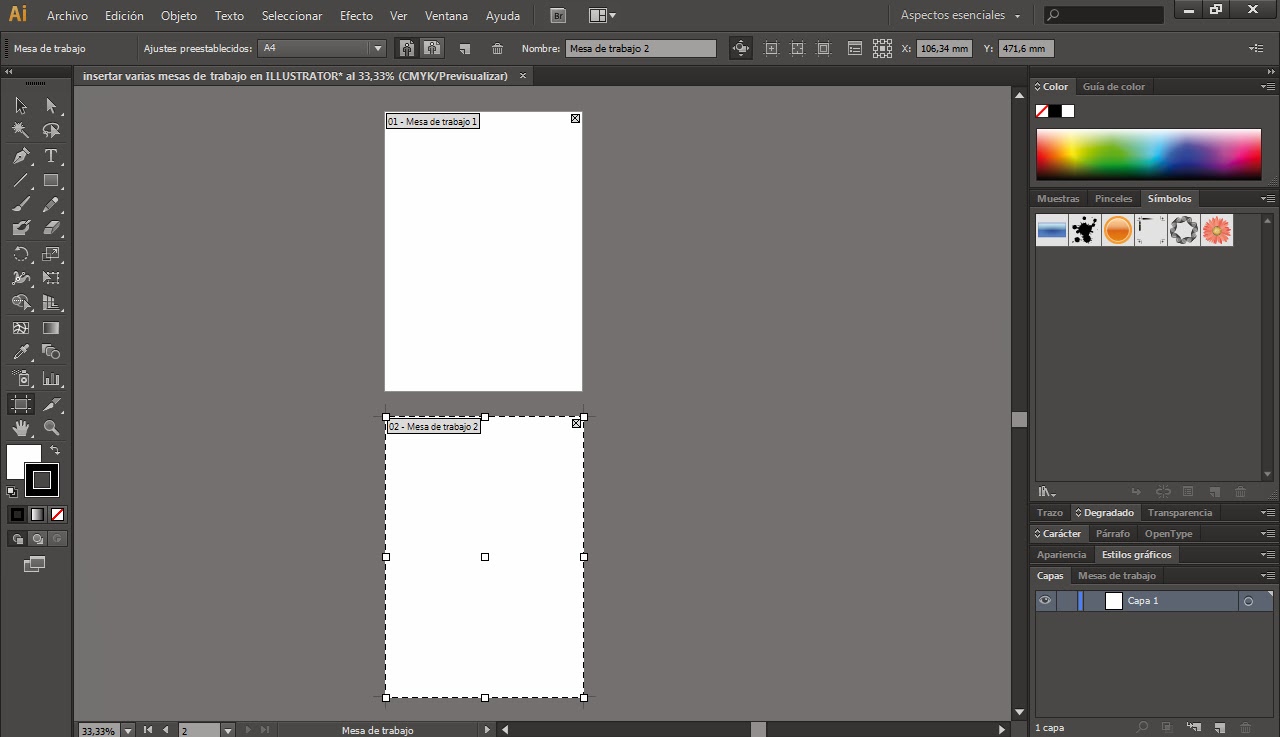
Task: Select the Lasso tool
Action: [x=51, y=130]
